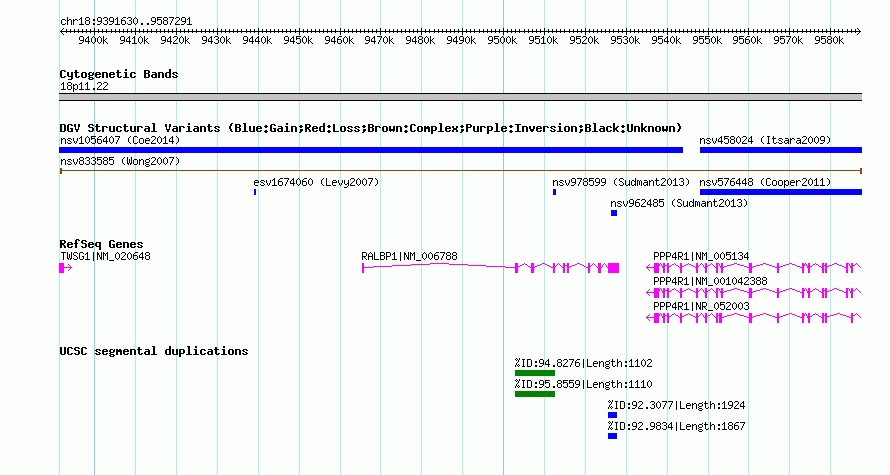
Task: Click the chr18:9391630..9587291 coordinates label
Action: coord(126,22)
